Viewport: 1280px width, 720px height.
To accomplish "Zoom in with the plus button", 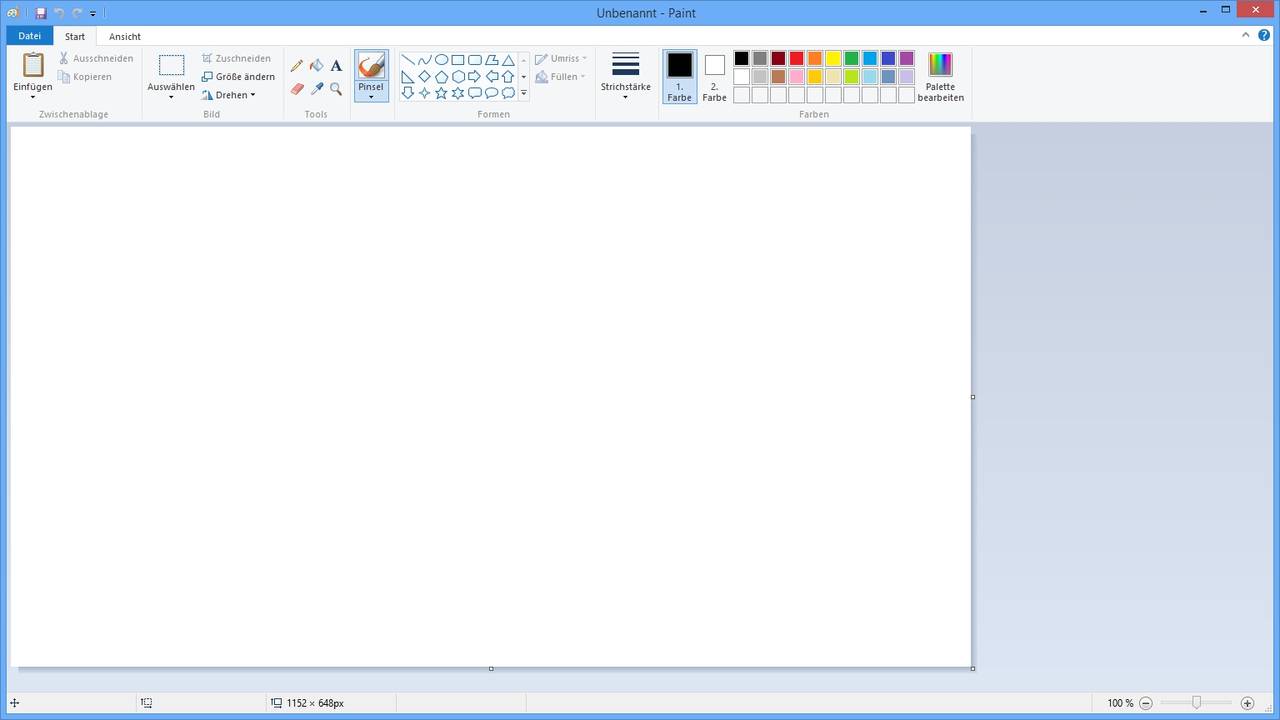I will tap(1247, 703).
